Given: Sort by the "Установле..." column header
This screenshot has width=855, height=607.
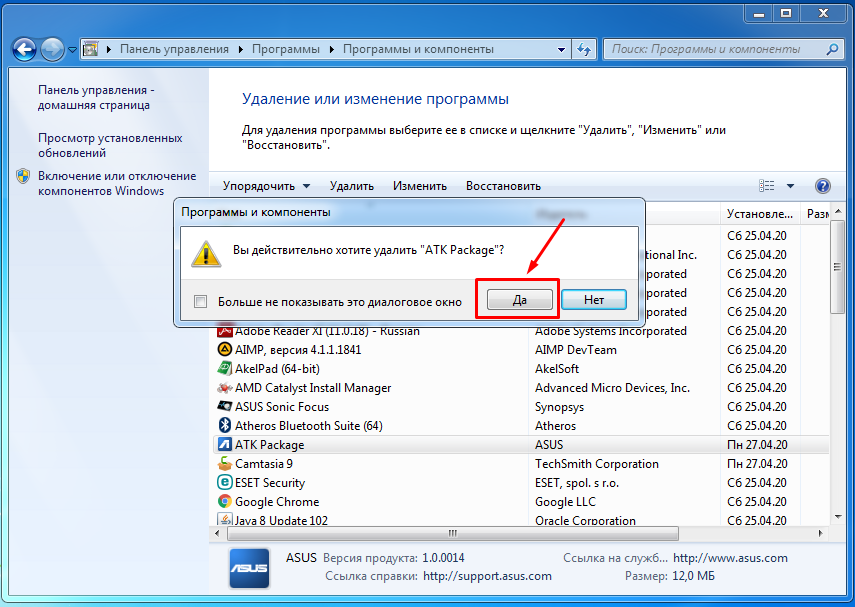Looking at the screenshot, I should tap(760, 214).
